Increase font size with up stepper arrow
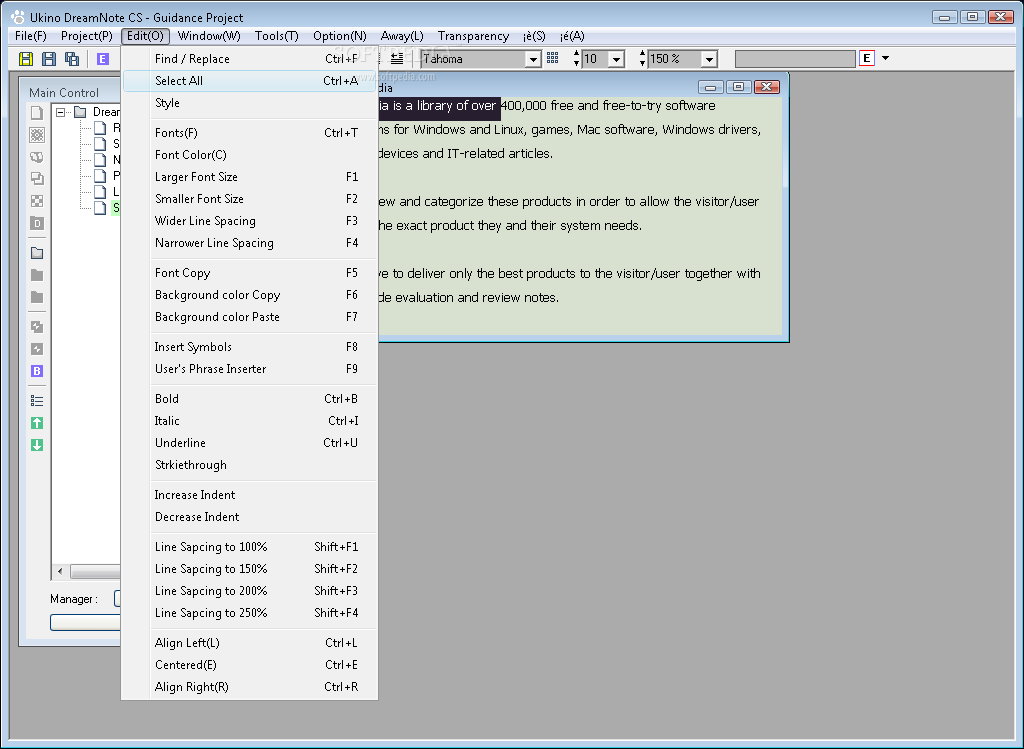The height and width of the screenshot is (749, 1024). click(x=577, y=54)
